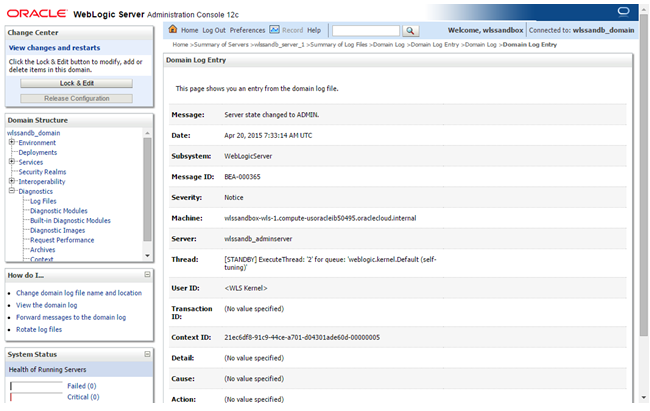650x411 pixels.
Task: Open Diagnostic Modules tree item
Action: click(59, 211)
